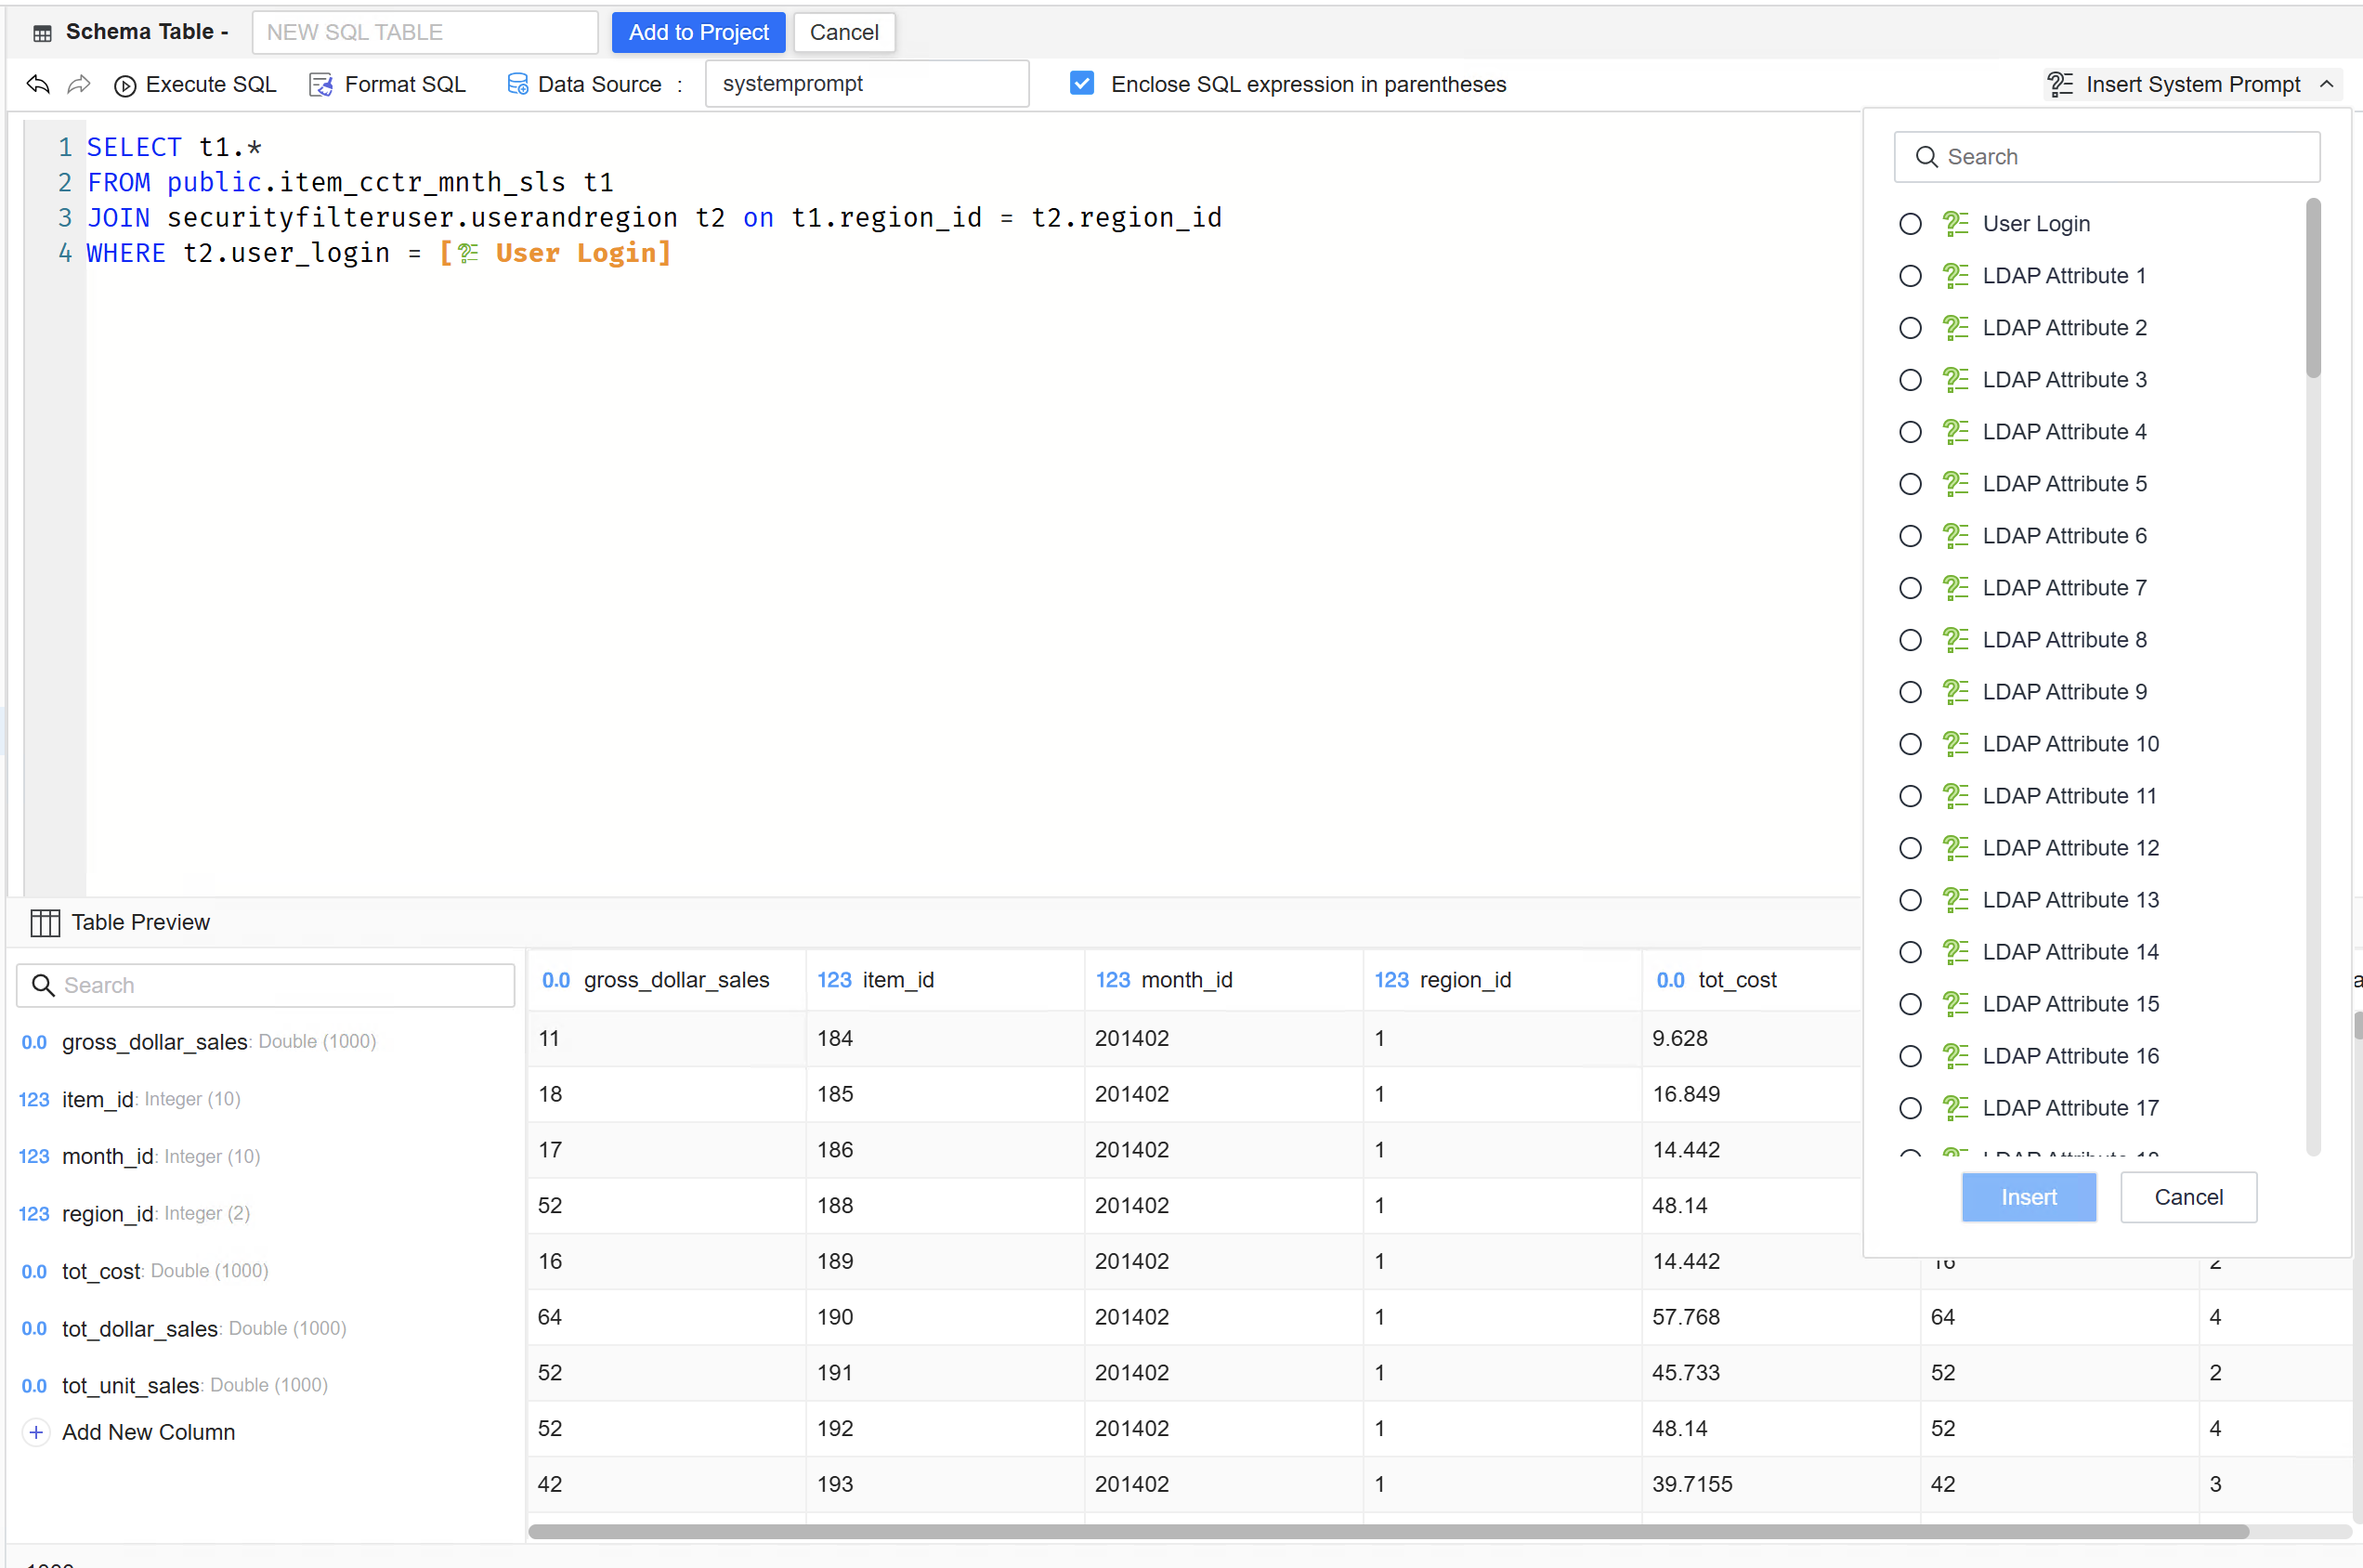Click the Data Source database icon
This screenshot has width=2363, height=1568.
517,85
